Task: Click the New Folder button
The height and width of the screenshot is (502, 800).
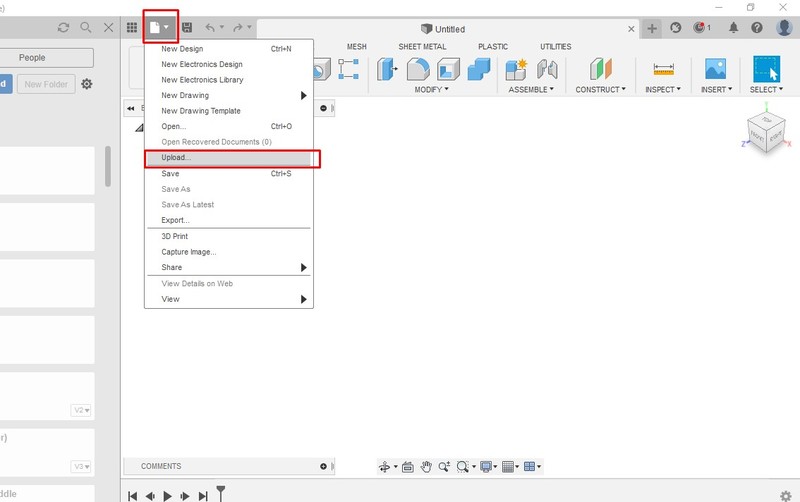Action: [46, 84]
